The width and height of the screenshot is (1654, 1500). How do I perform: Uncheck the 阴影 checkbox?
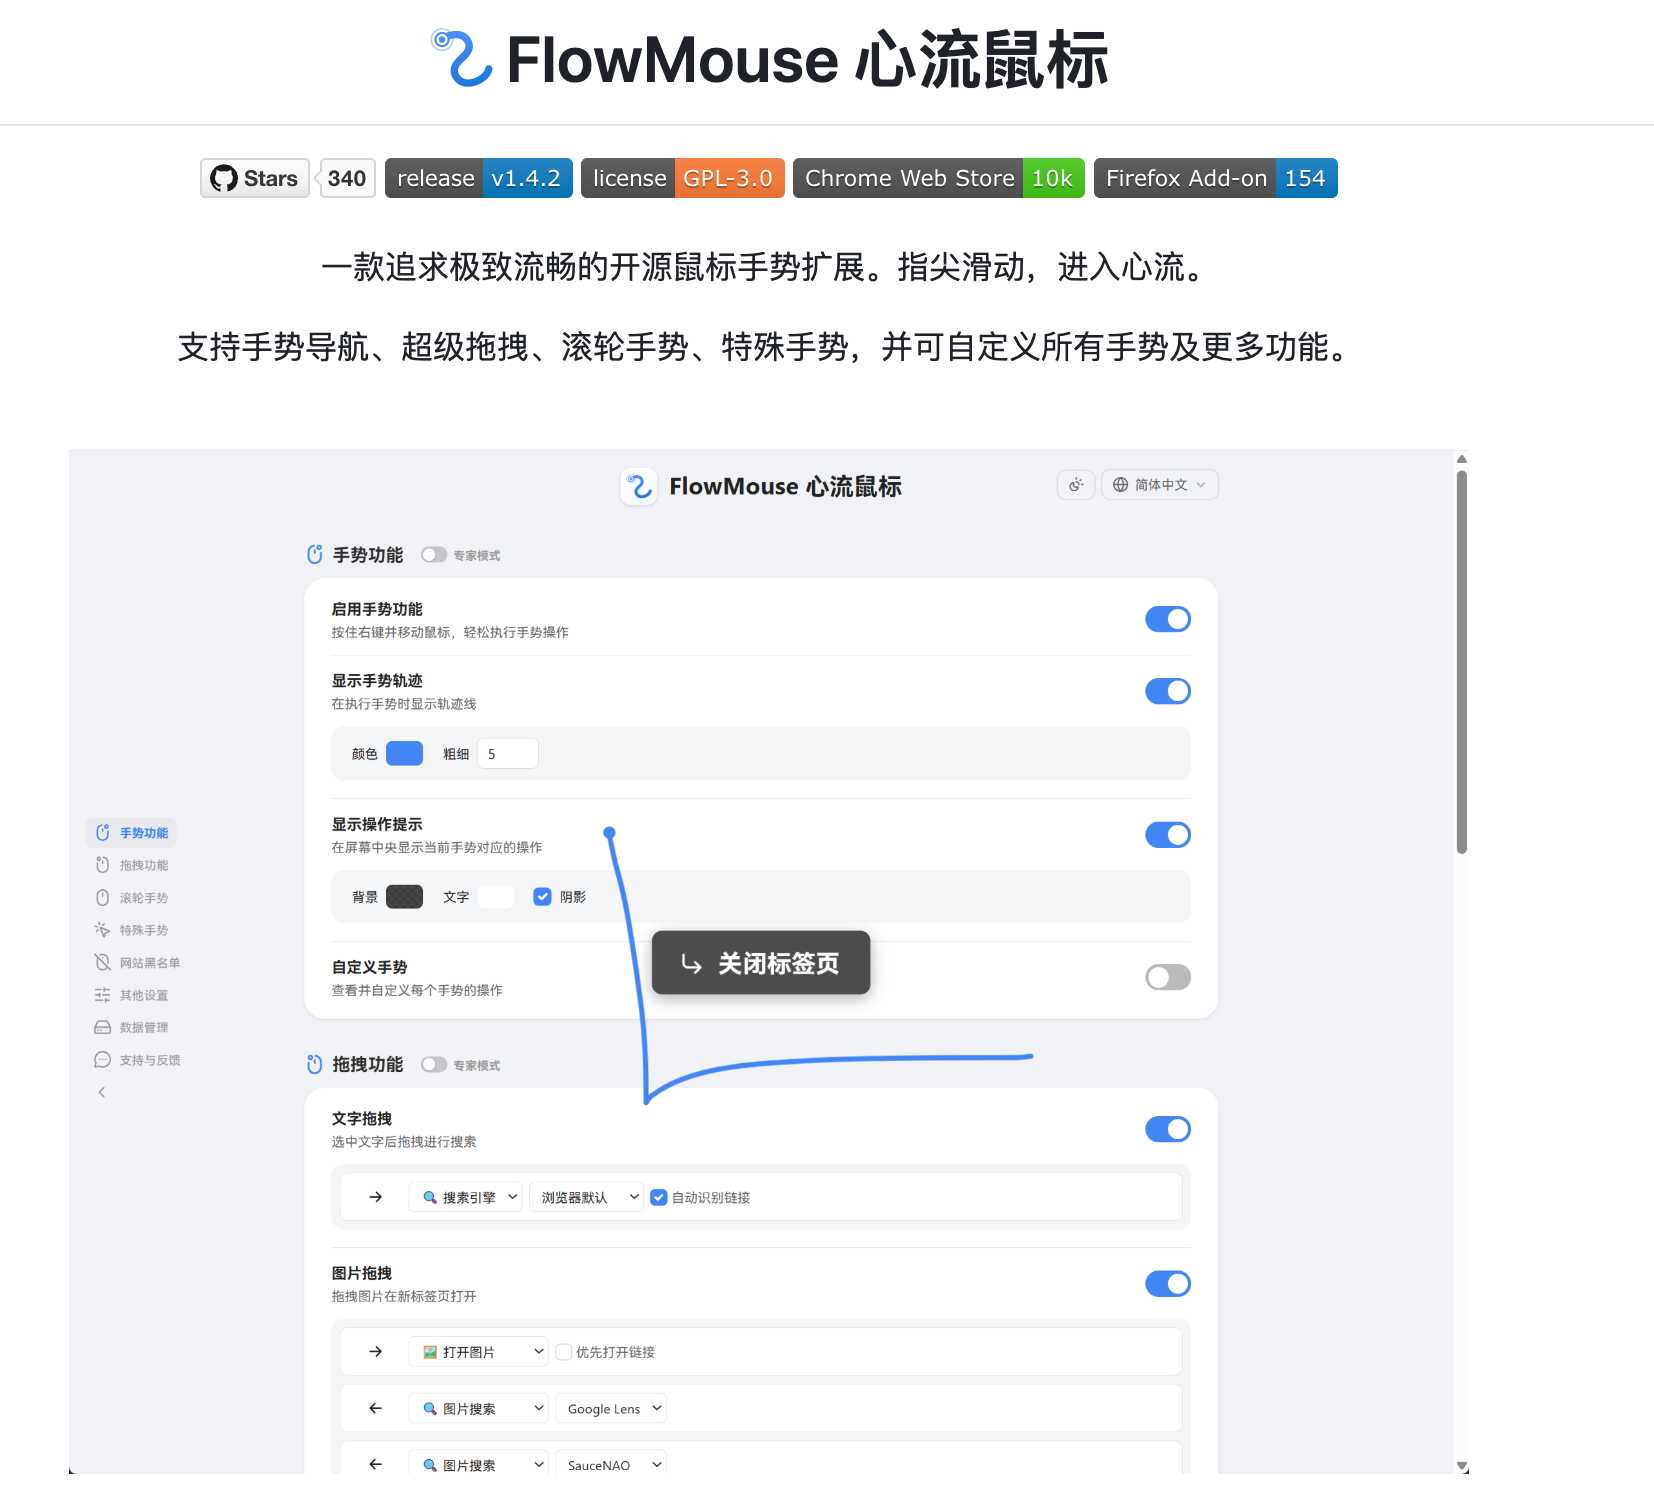pyautogui.click(x=542, y=897)
